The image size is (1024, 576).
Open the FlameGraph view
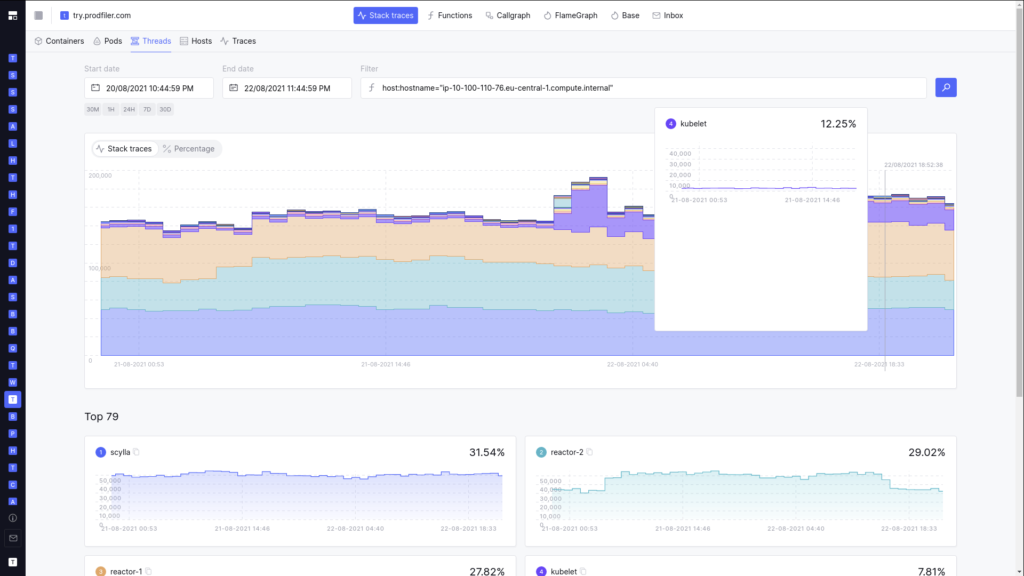570,15
